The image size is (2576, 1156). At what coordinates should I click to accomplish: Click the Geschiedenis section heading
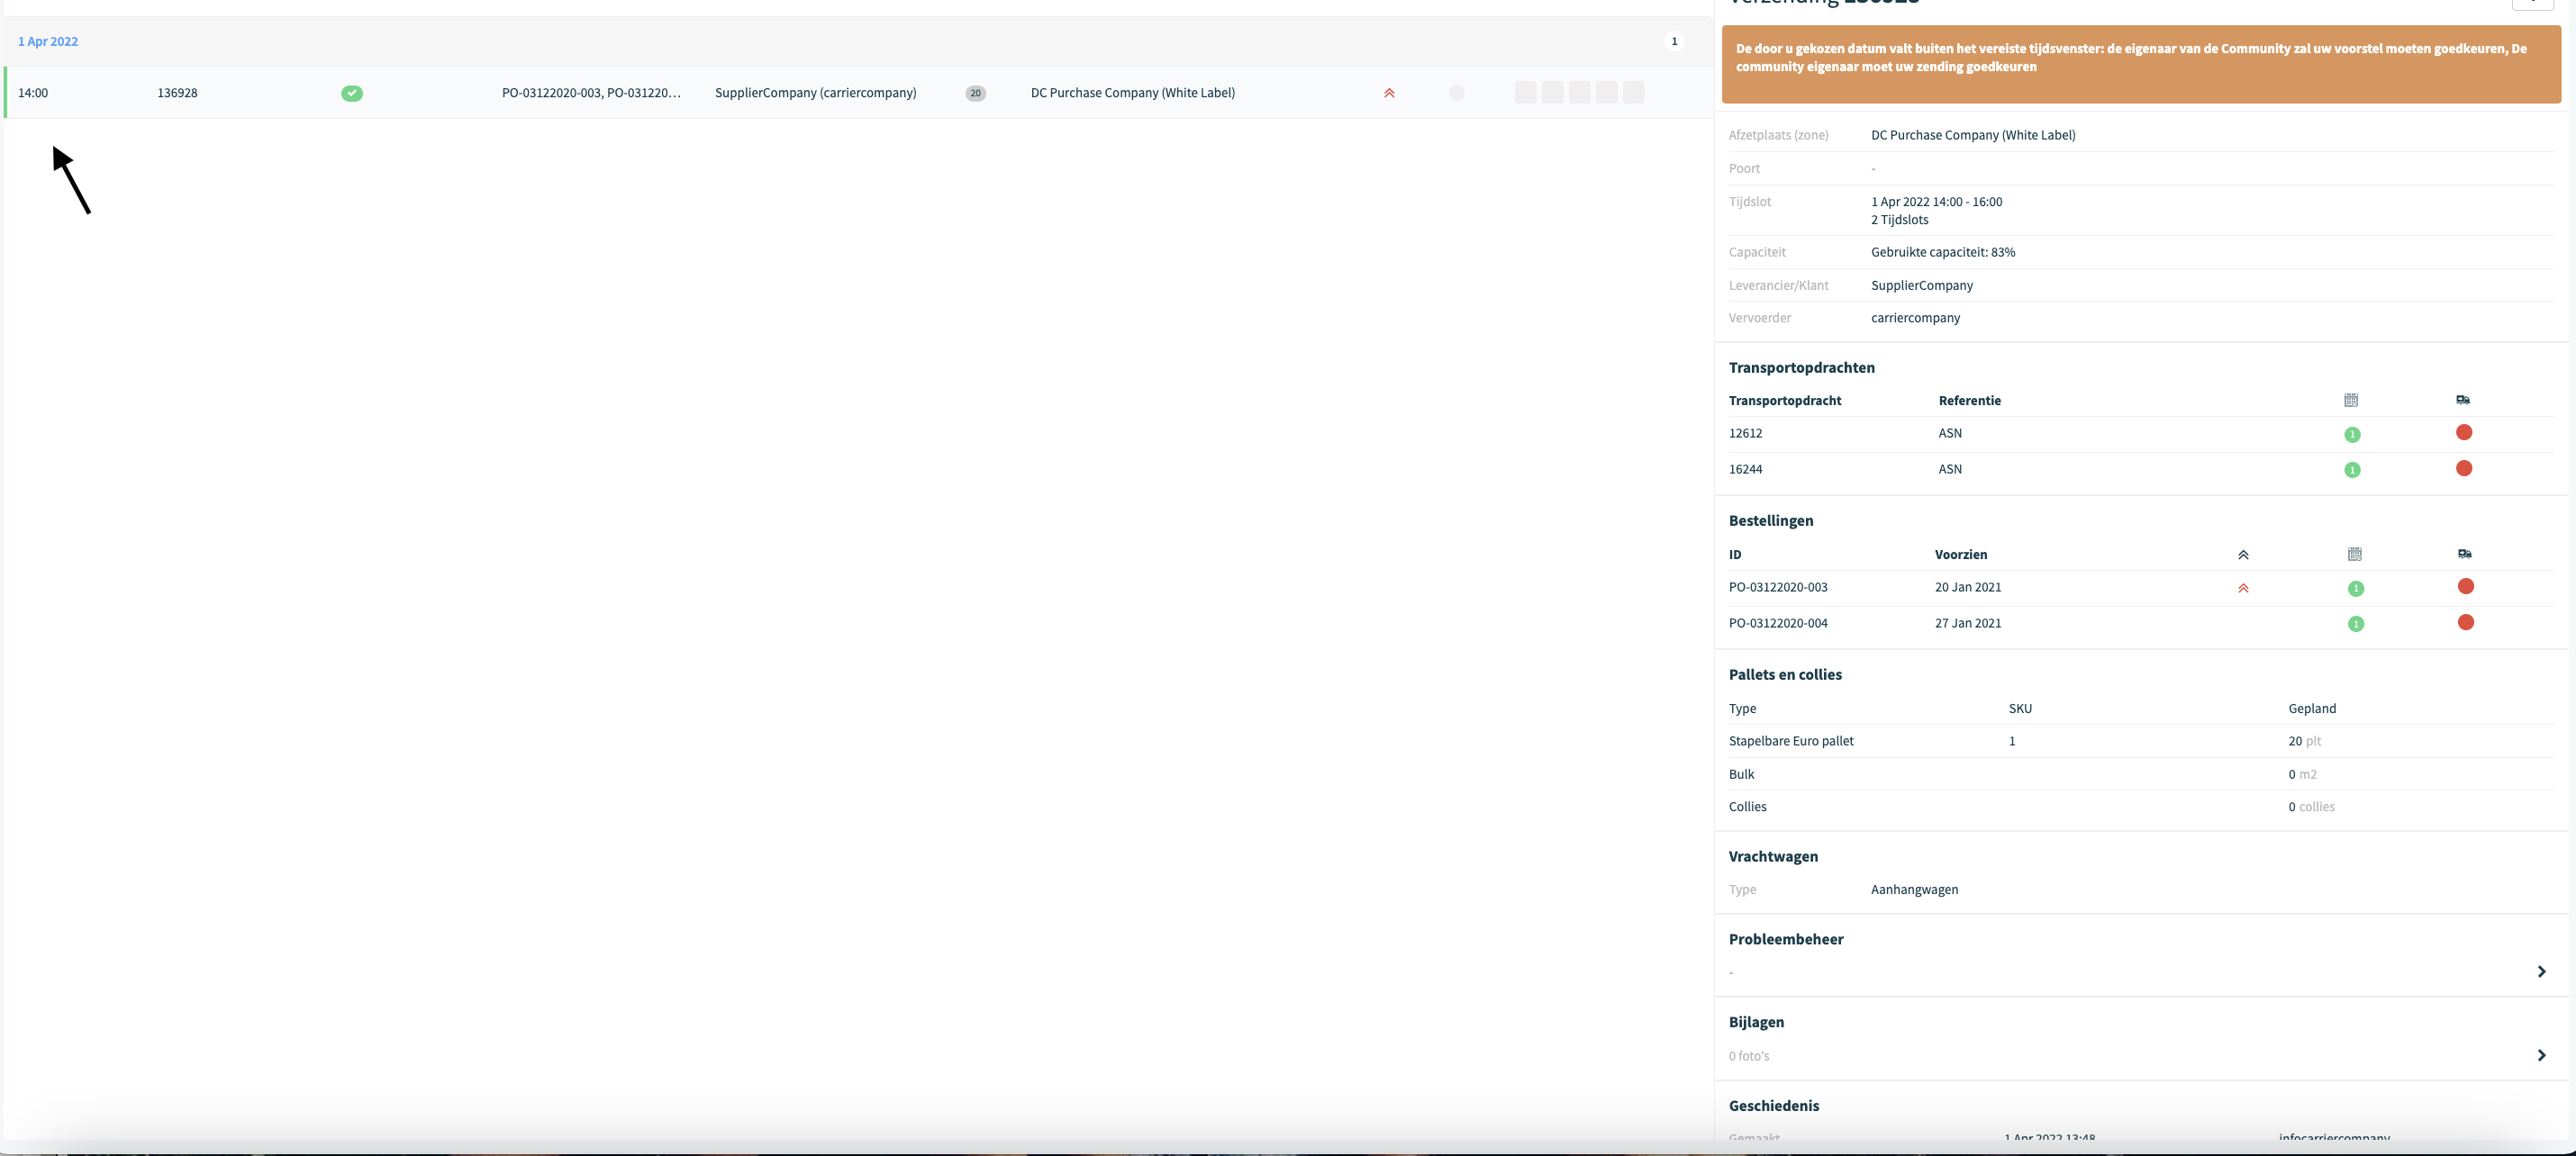tap(1774, 1105)
